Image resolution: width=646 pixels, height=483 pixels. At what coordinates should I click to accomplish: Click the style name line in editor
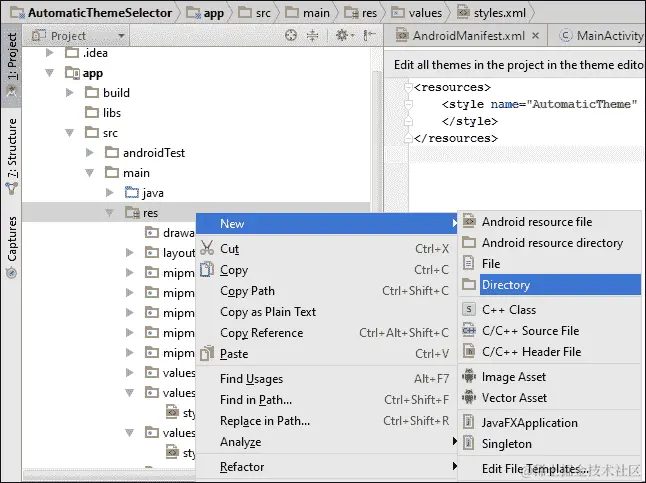[x=539, y=104]
